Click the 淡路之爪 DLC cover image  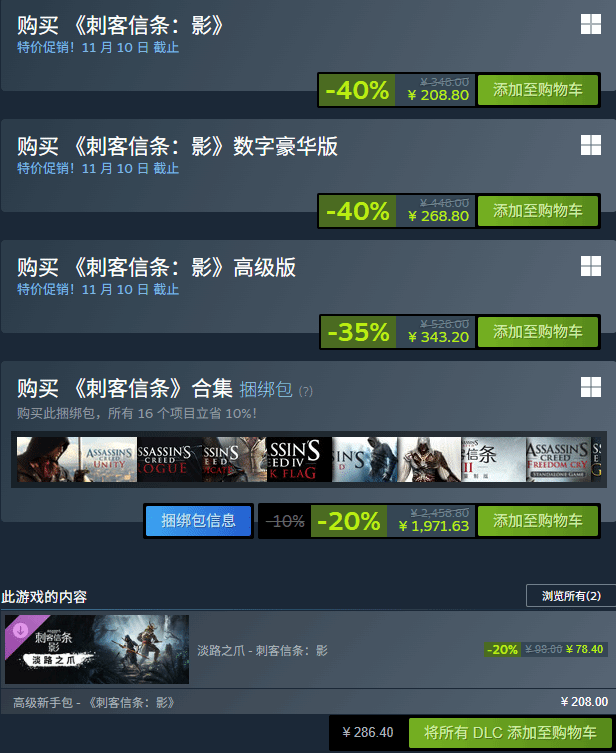(x=97, y=649)
